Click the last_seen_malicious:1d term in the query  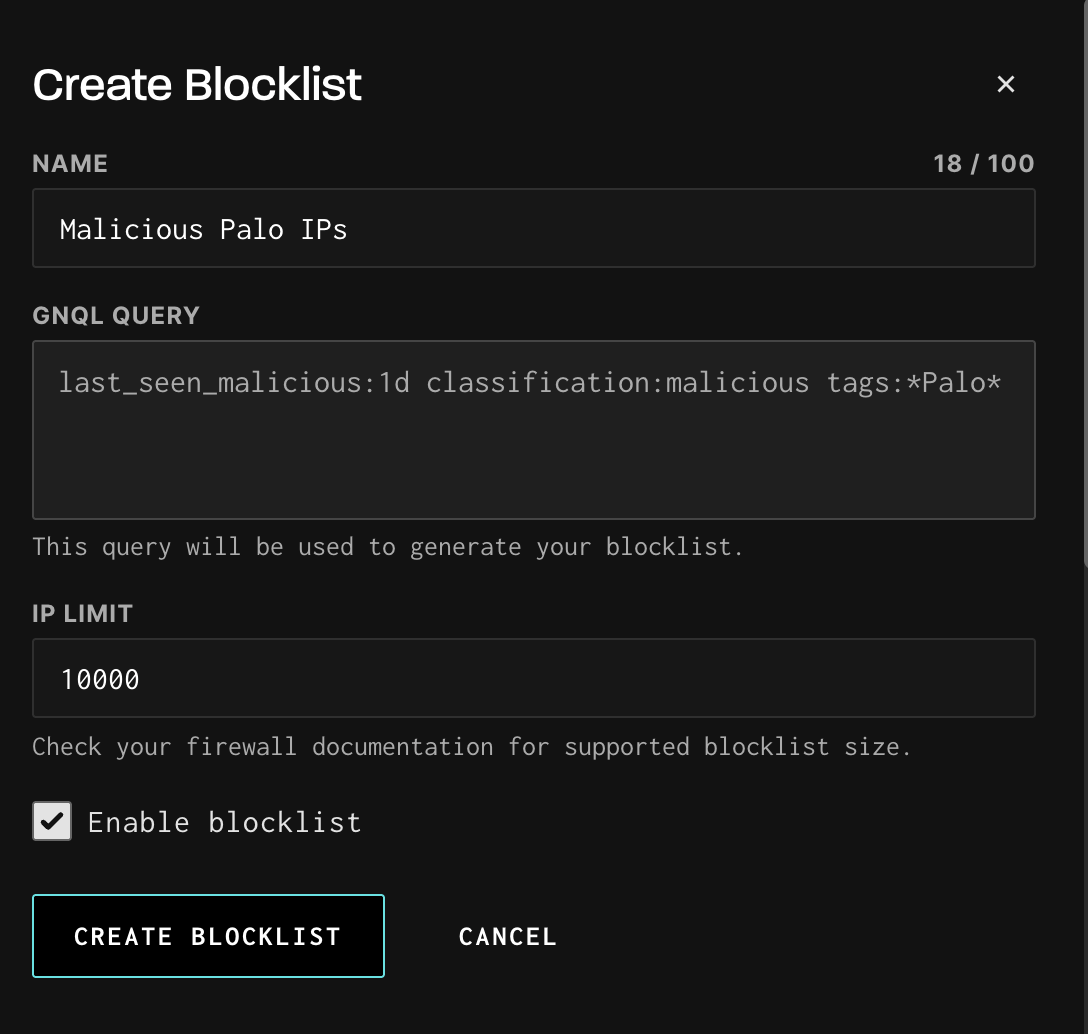coord(234,383)
